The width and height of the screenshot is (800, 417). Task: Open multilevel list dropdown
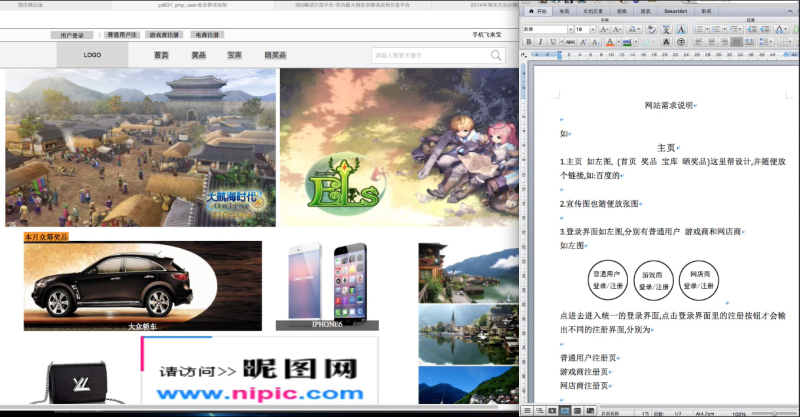point(735,29)
